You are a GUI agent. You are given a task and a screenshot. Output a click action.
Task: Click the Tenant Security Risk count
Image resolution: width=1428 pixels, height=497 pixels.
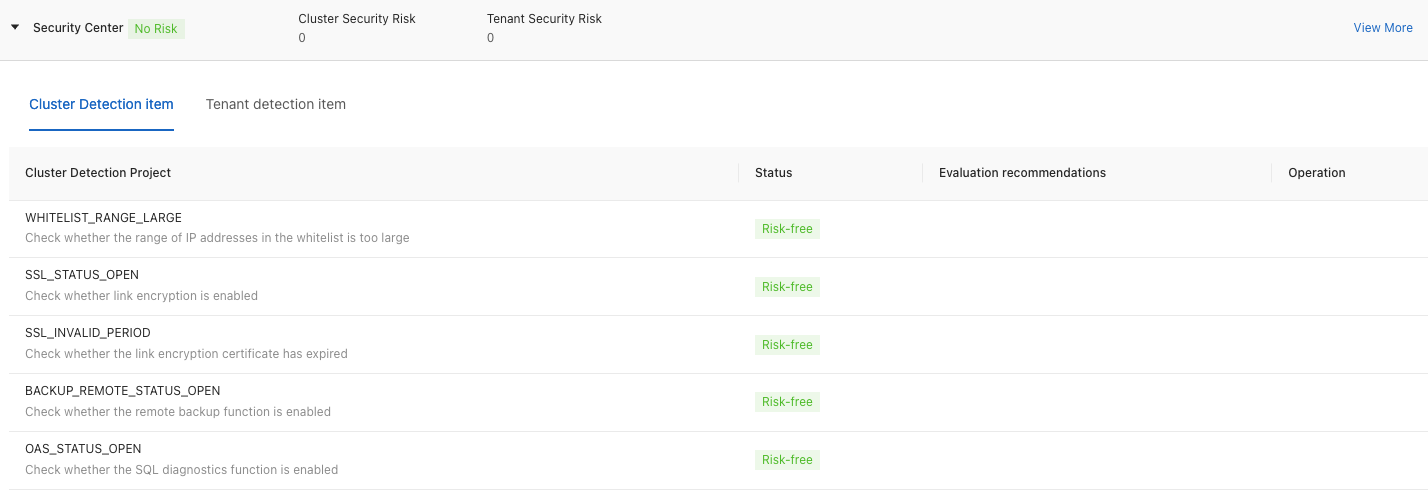click(x=490, y=38)
